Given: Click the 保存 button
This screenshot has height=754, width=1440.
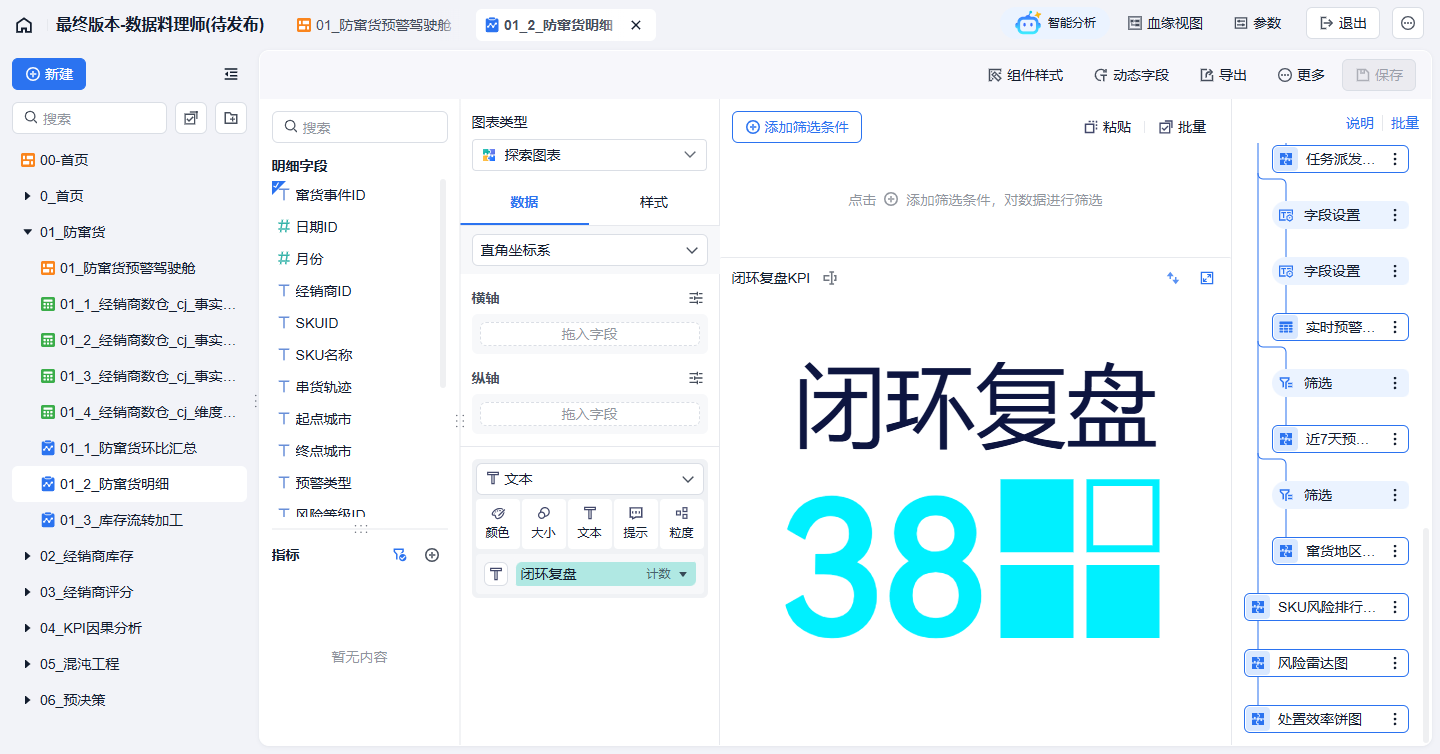Looking at the screenshot, I should tap(1379, 75).
